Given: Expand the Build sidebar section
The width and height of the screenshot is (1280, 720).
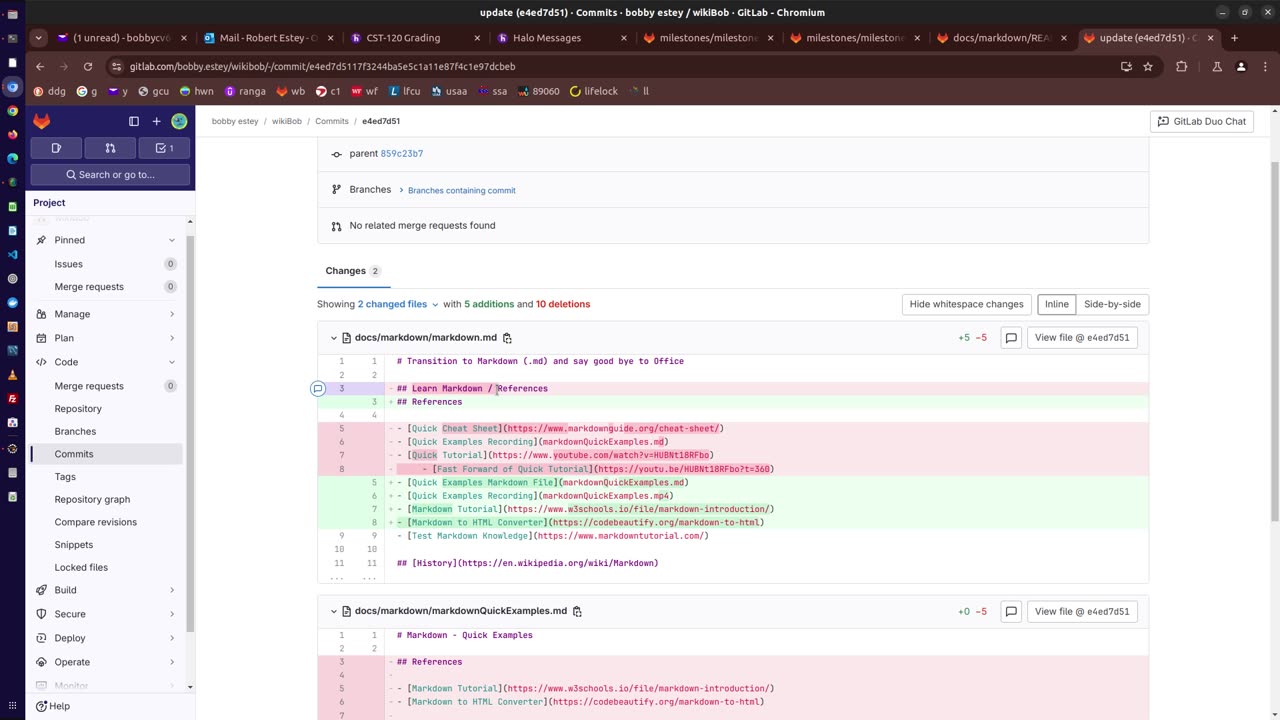Looking at the screenshot, I should pos(172,590).
